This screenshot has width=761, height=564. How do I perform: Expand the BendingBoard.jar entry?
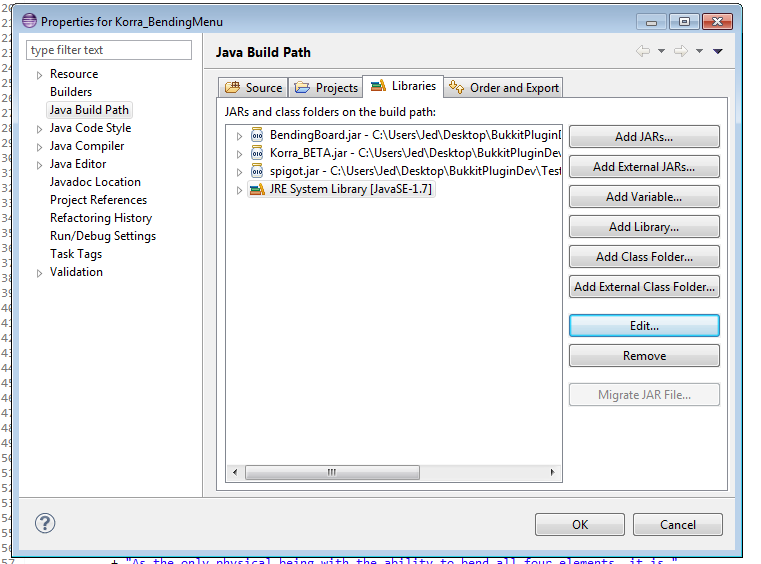[x=239, y=136]
